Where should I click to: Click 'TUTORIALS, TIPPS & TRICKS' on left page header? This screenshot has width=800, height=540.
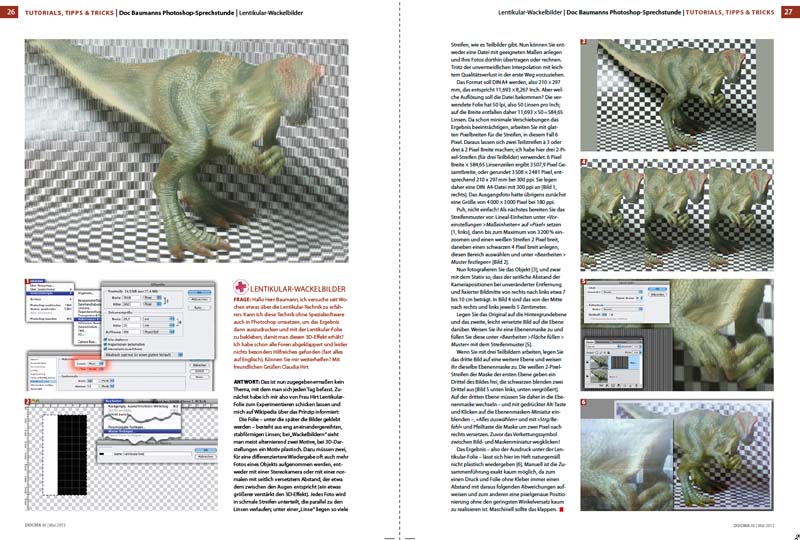tap(69, 13)
